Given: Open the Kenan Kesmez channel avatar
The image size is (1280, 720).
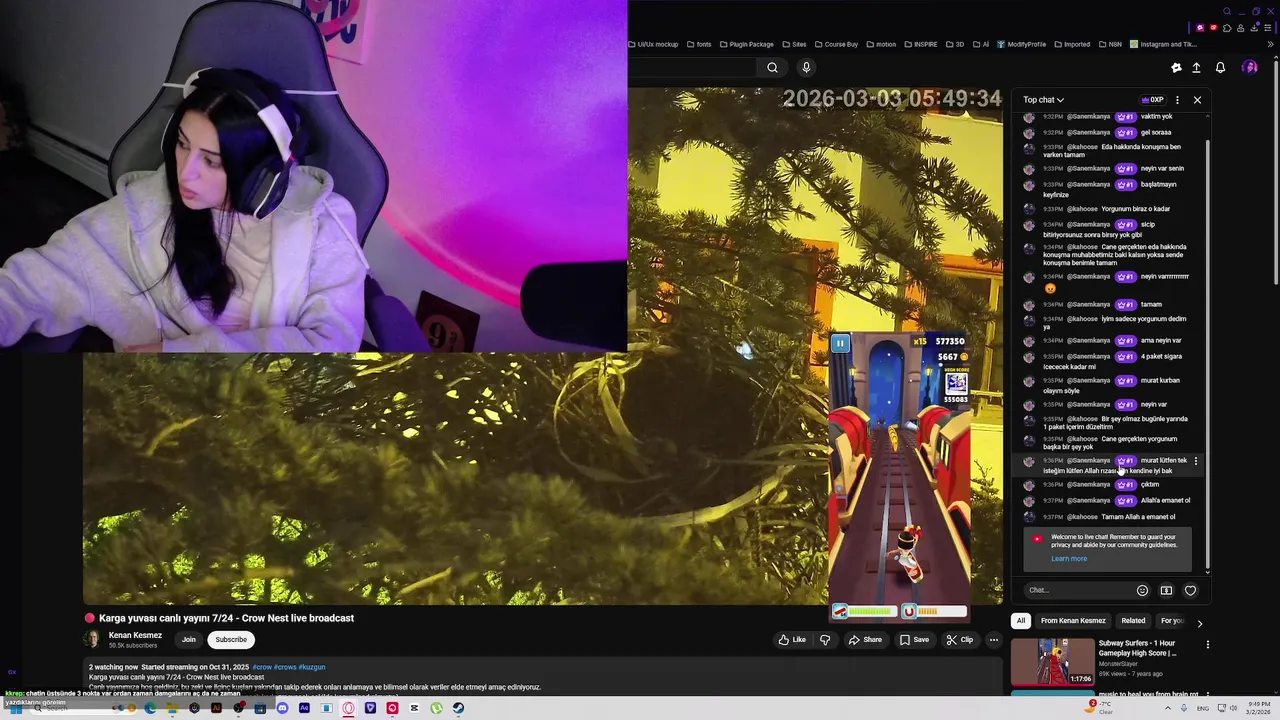Looking at the screenshot, I should coord(93,639).
